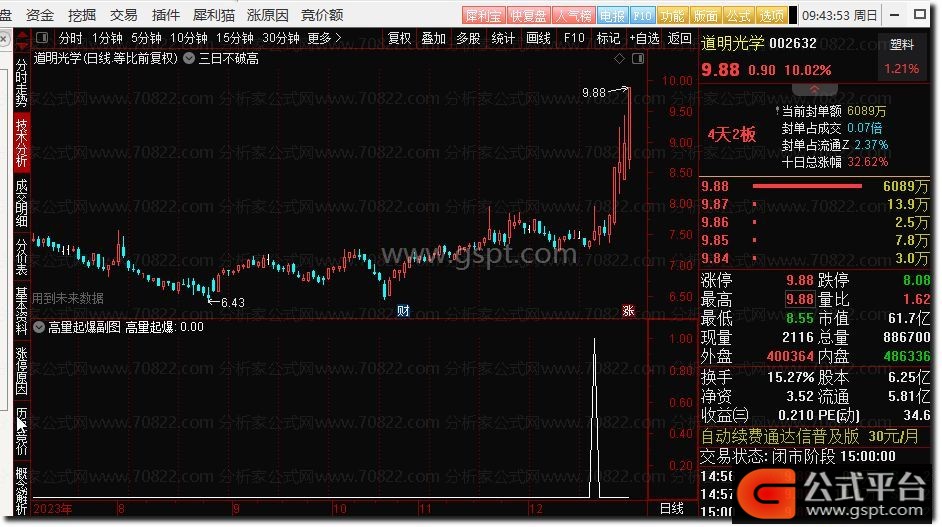This screenshot has width=942, height=527.
Task: Open the yellow 版面 button
Action: coord(705,15)
